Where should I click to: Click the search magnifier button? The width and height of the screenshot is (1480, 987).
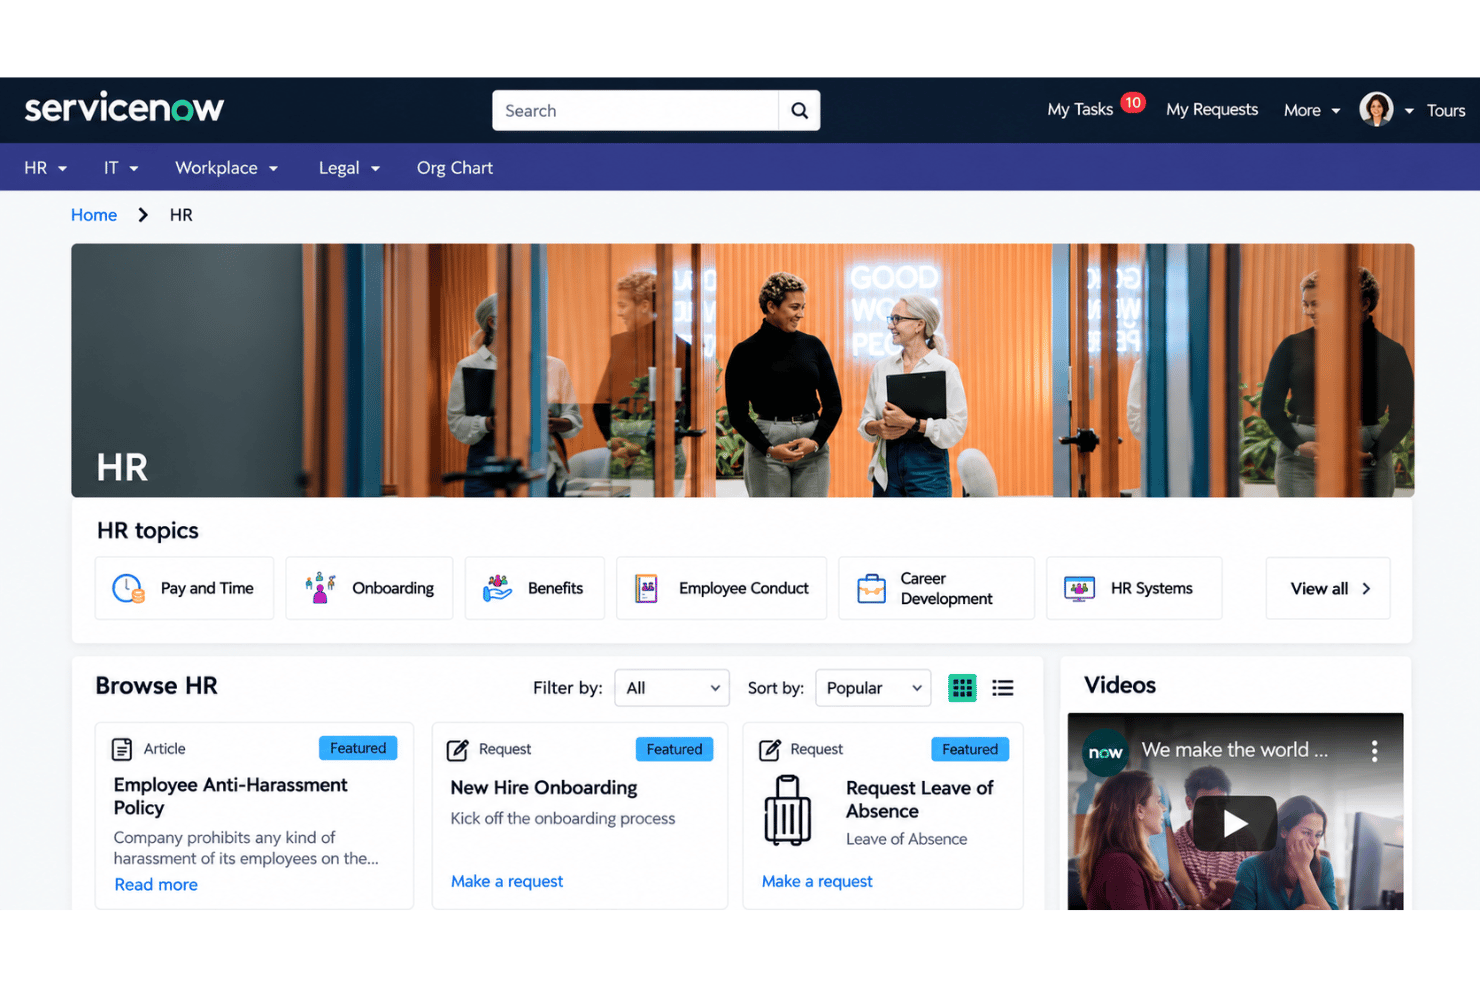[799, 110]
